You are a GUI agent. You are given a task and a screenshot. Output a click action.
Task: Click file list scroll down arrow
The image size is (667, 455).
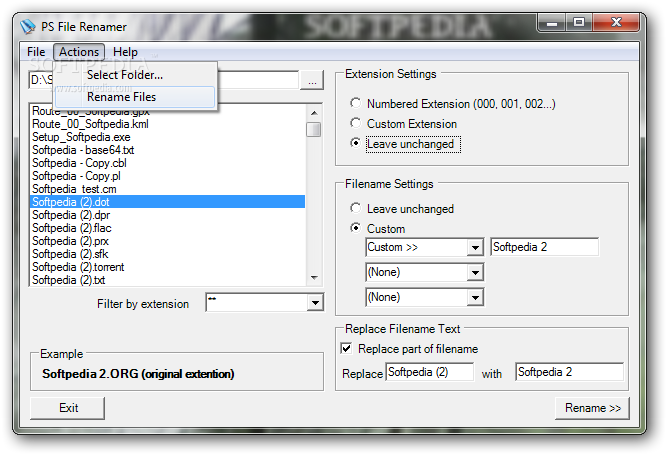click(314, 278)
